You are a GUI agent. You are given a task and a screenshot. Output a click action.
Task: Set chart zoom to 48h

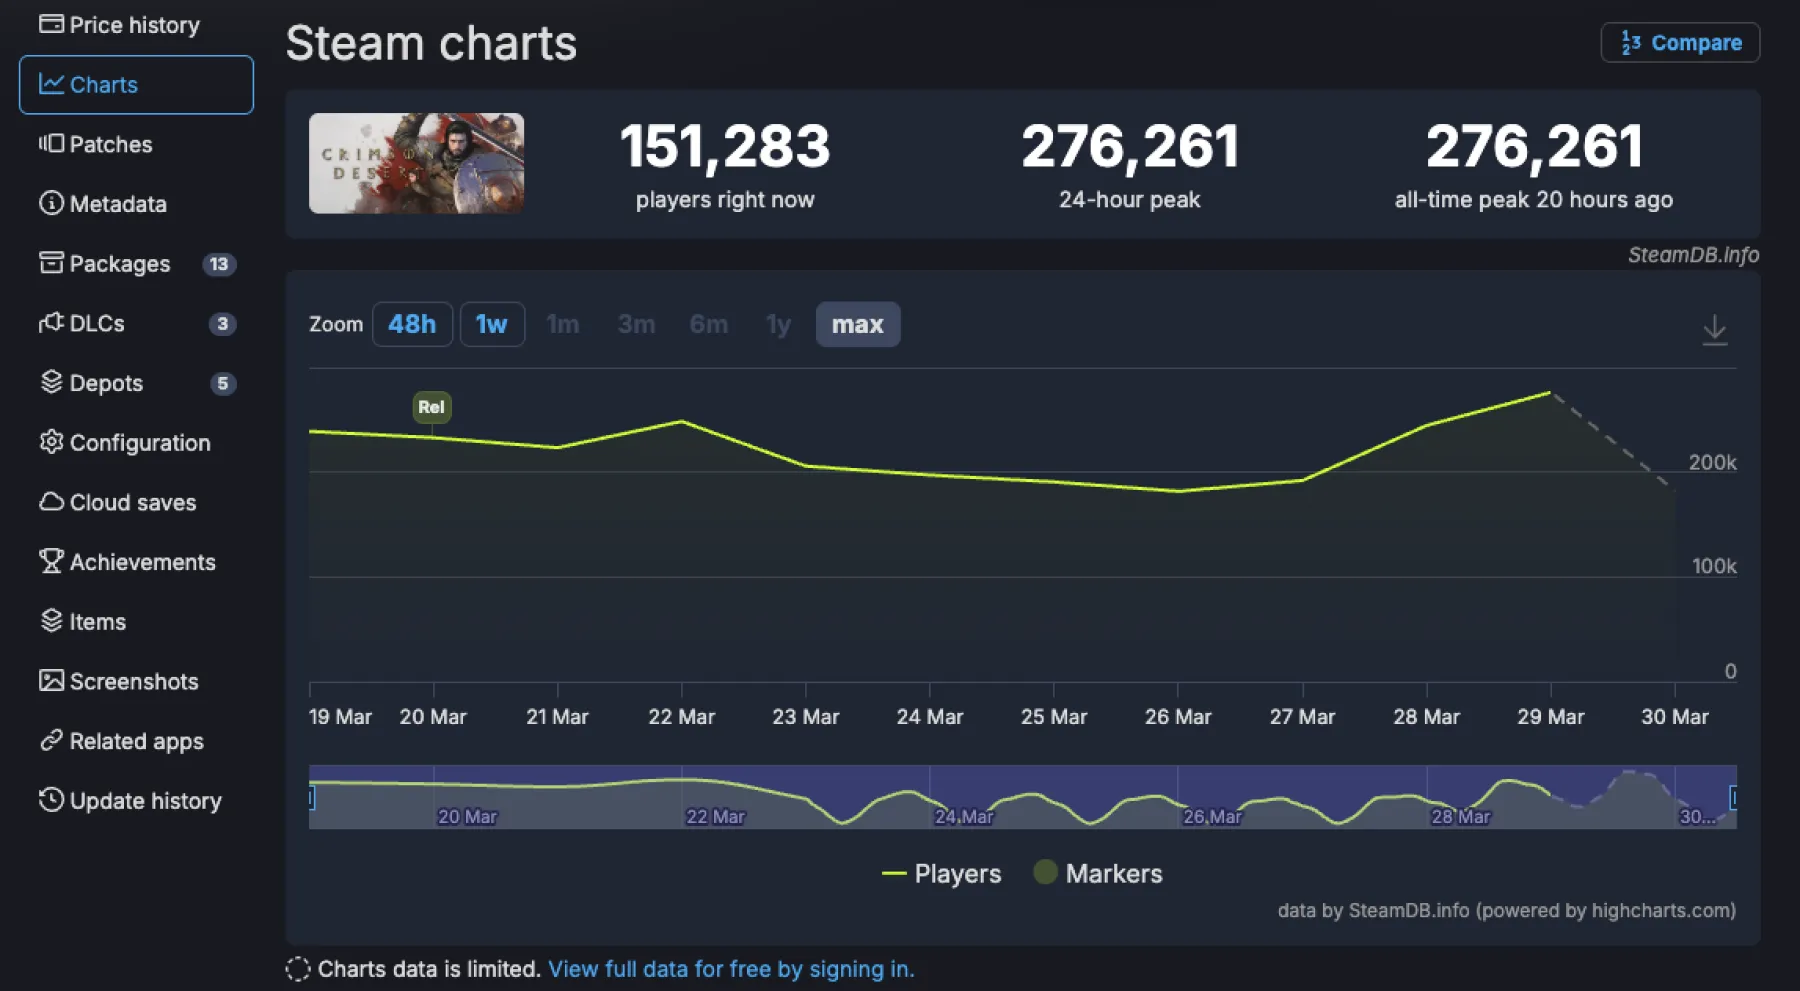(412, 324)
